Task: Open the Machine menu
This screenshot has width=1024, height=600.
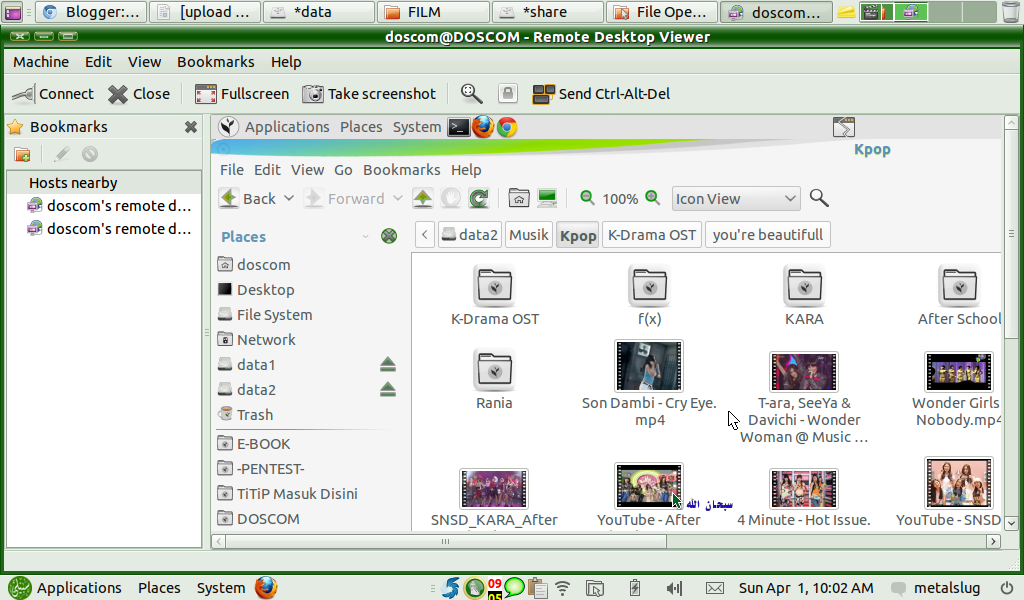Action: tap(41, 62)
